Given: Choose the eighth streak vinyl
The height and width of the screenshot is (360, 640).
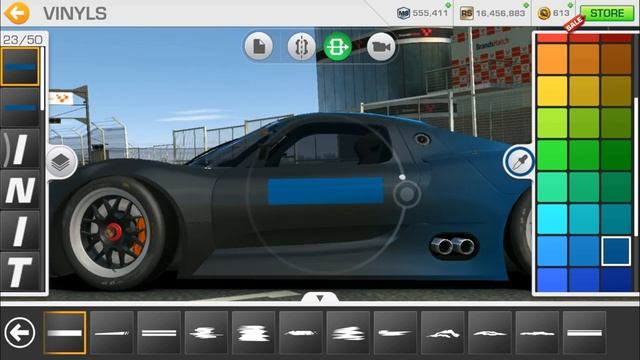Looking at the screenshot, I should [395, 333].
